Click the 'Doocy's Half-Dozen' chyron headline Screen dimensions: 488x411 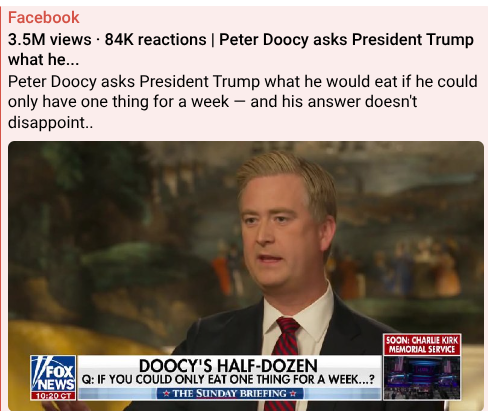click(228, 365)
